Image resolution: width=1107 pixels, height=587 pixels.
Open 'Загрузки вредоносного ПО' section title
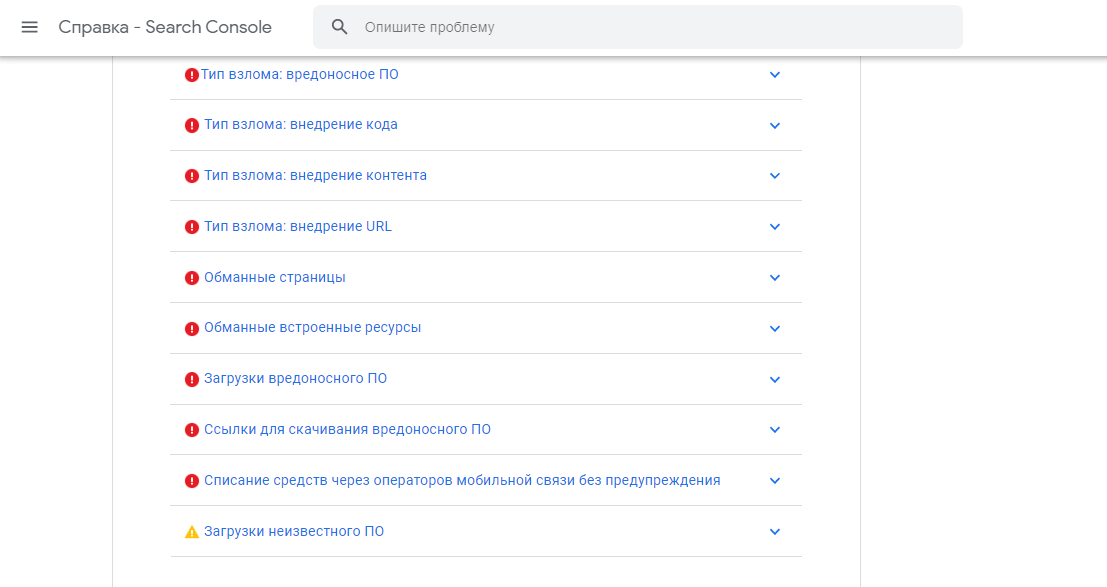tap(295, 379)
